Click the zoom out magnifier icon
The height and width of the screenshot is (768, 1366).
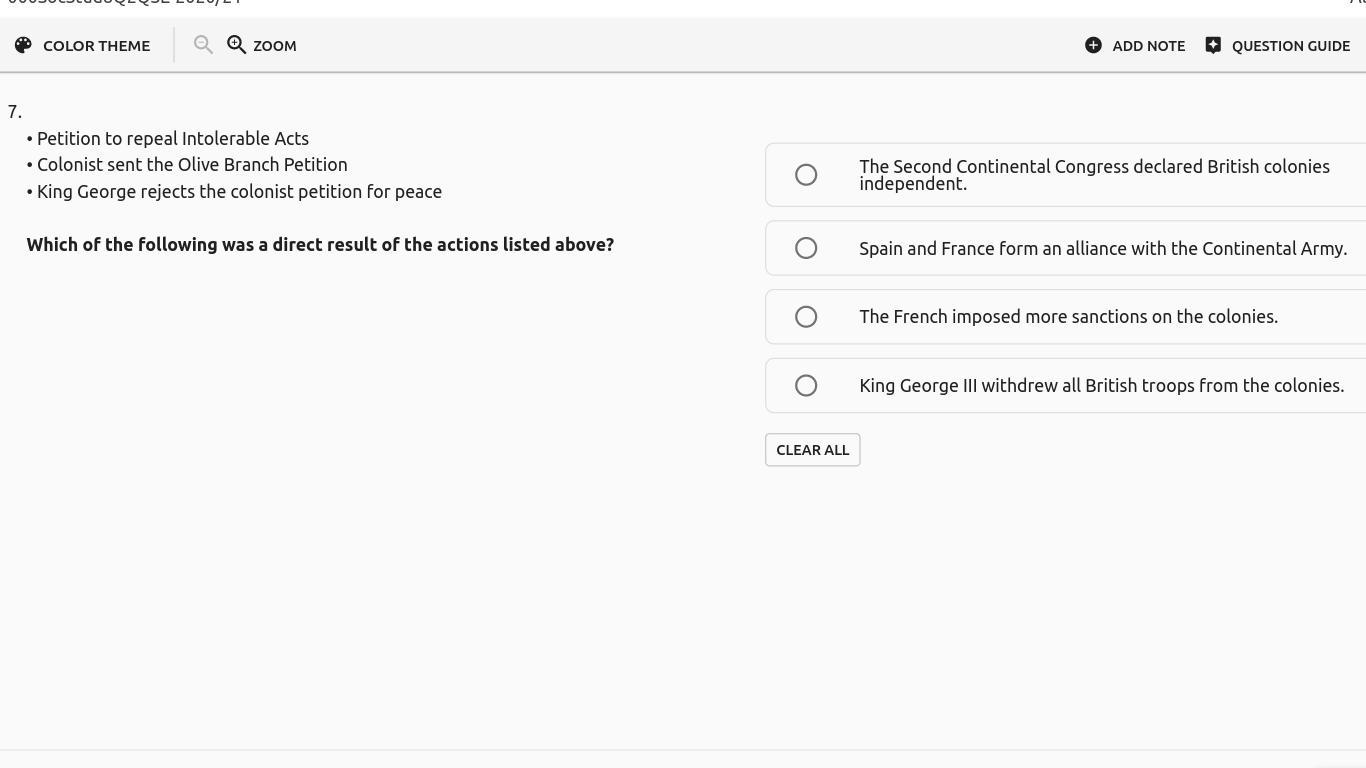203,45
